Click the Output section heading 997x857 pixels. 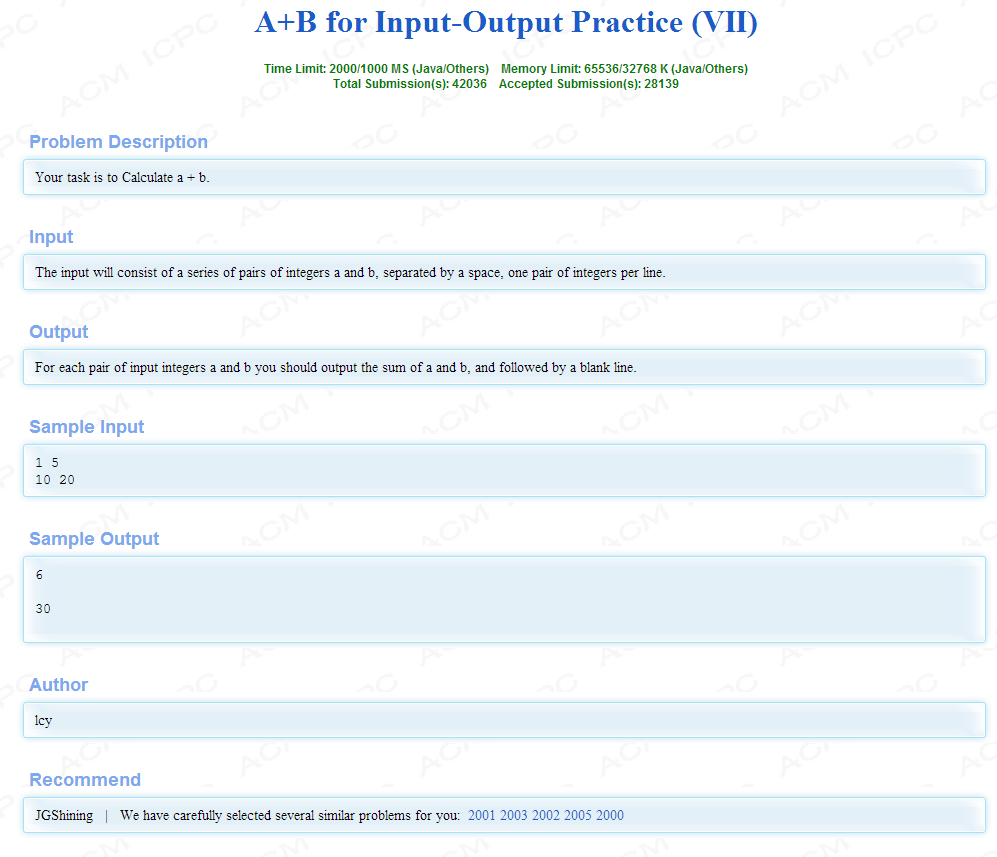coord(58,332)
